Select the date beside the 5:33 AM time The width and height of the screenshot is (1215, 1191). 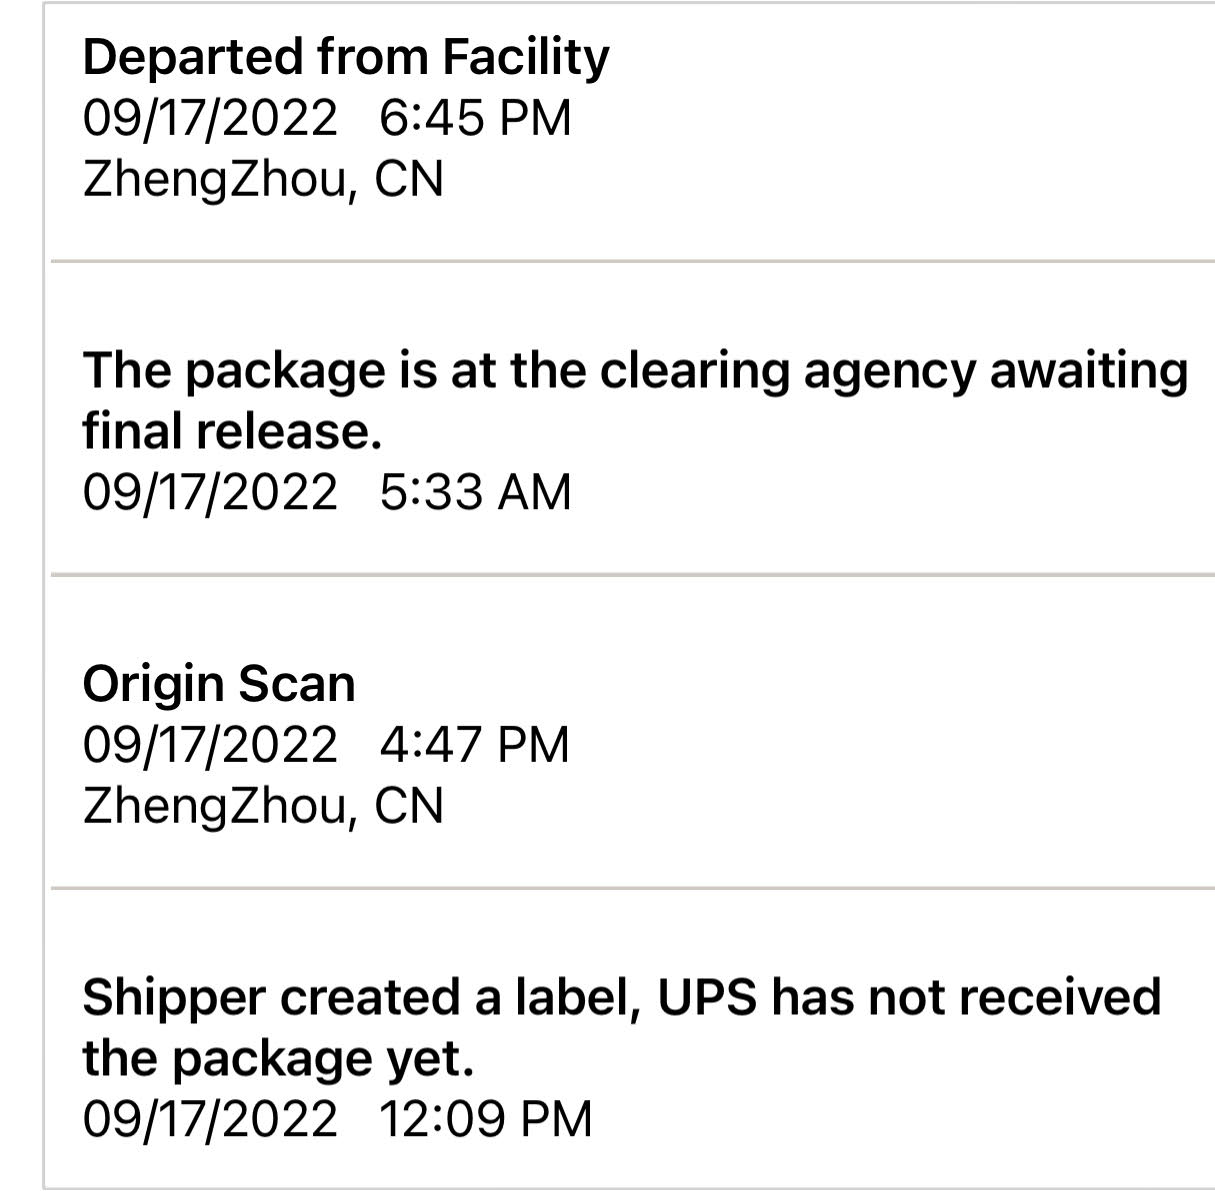tap(210, 492)
